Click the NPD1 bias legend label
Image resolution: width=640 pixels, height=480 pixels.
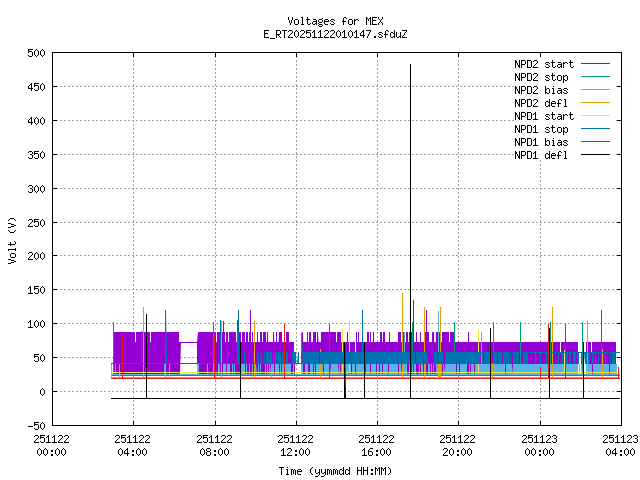pyautogui.click(x=541, y=142)
